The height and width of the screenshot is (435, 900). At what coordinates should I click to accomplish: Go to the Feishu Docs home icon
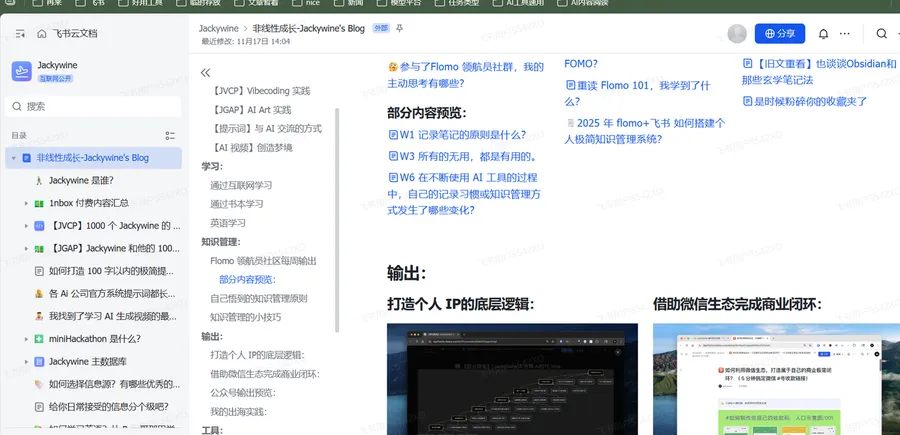(x=41, y=34)
